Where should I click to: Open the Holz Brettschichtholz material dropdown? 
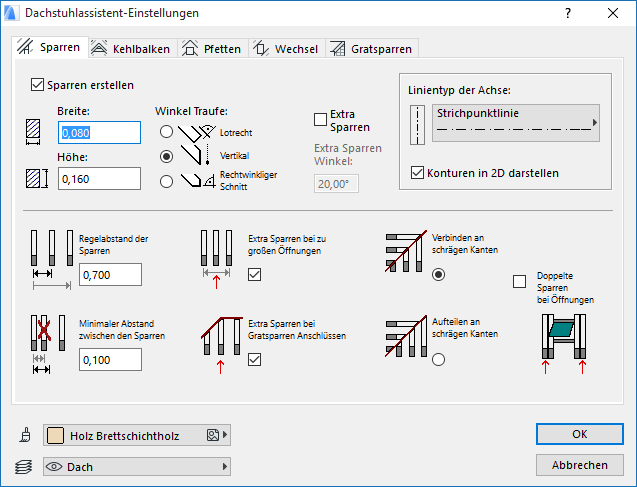point(137,435)
